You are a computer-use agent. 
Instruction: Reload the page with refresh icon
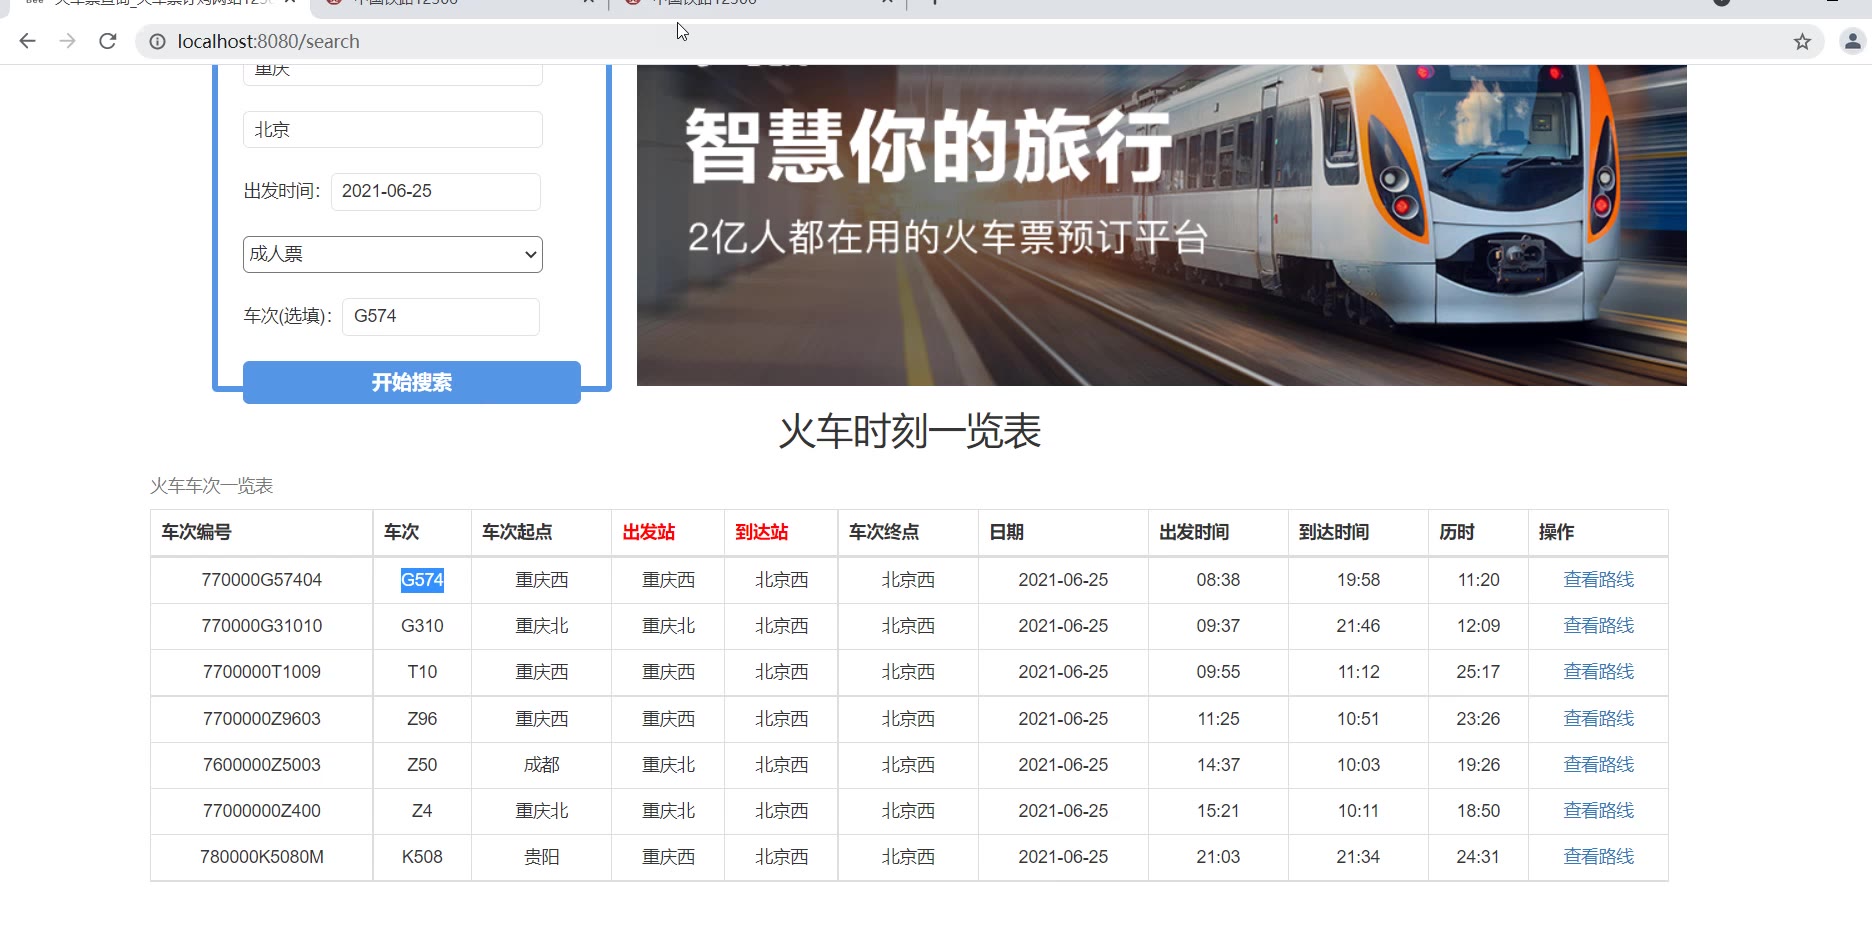108,41
